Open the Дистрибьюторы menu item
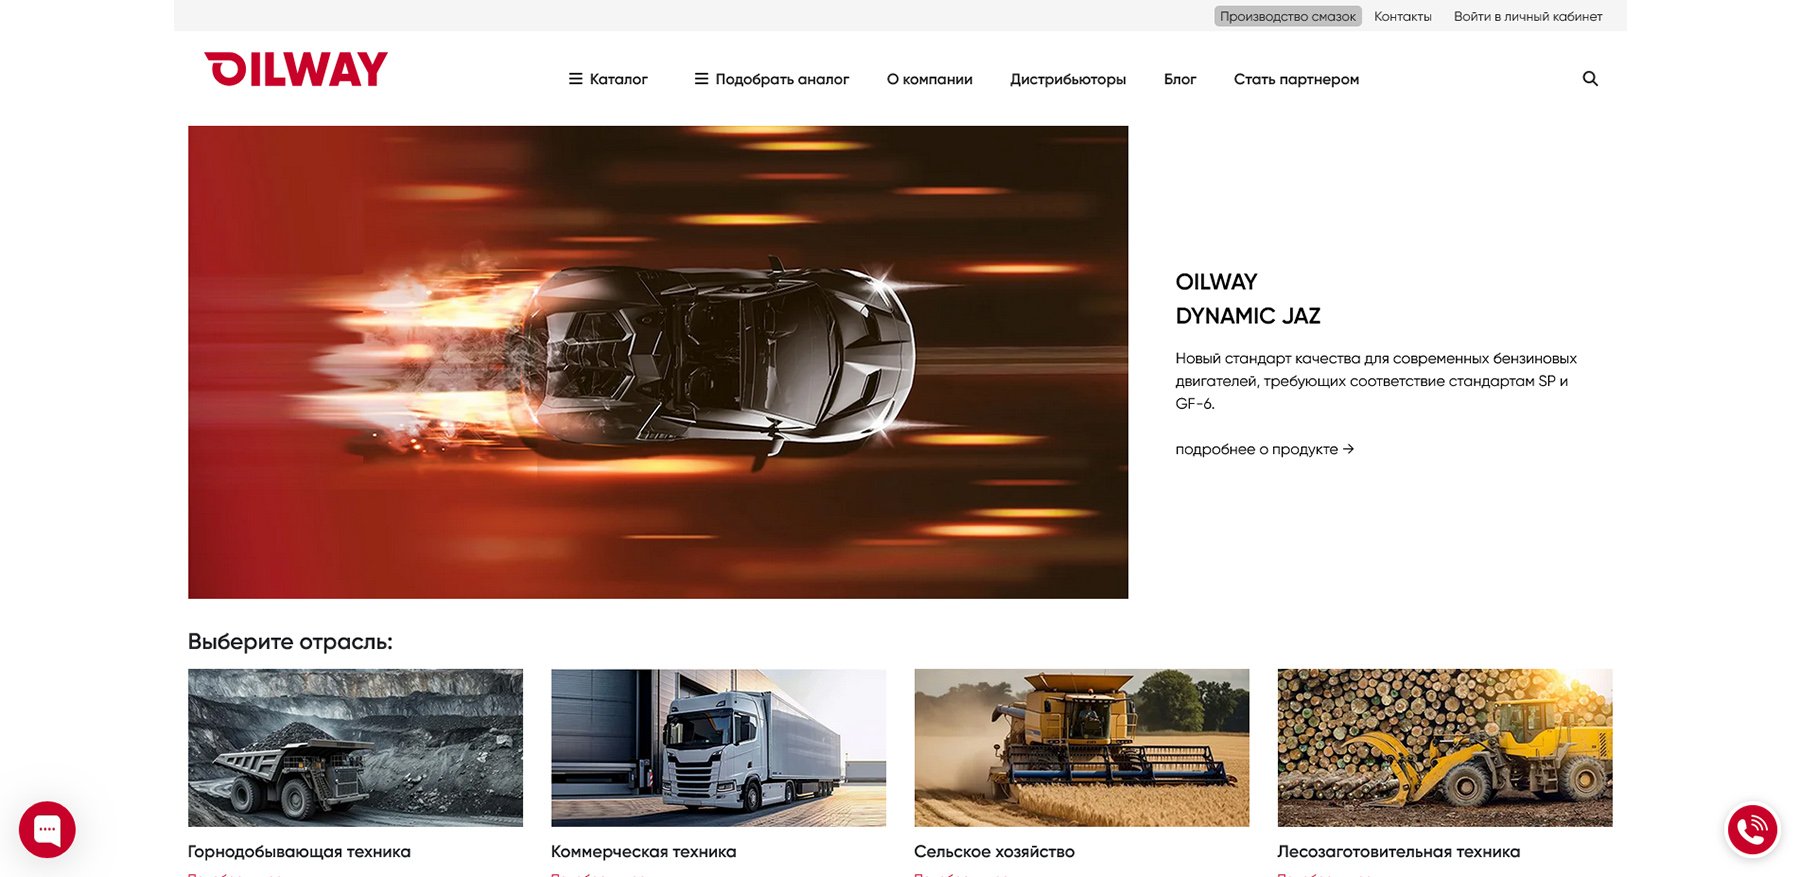This screenshot has width=1800, height=877. (1068, 79)
